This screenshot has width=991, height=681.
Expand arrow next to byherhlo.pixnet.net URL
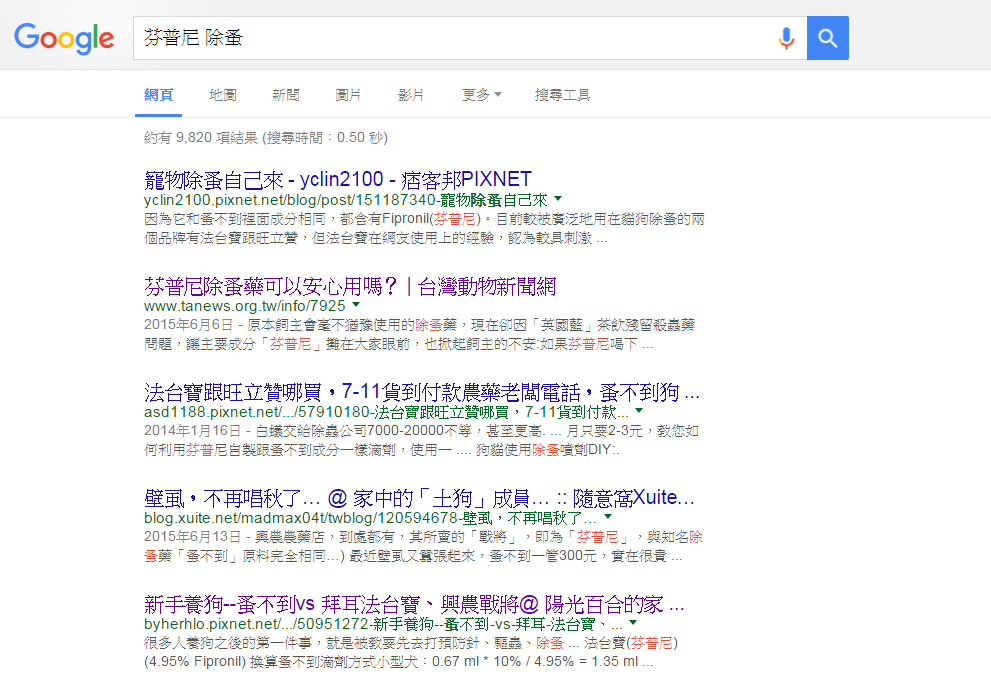[x=633, y=623]
